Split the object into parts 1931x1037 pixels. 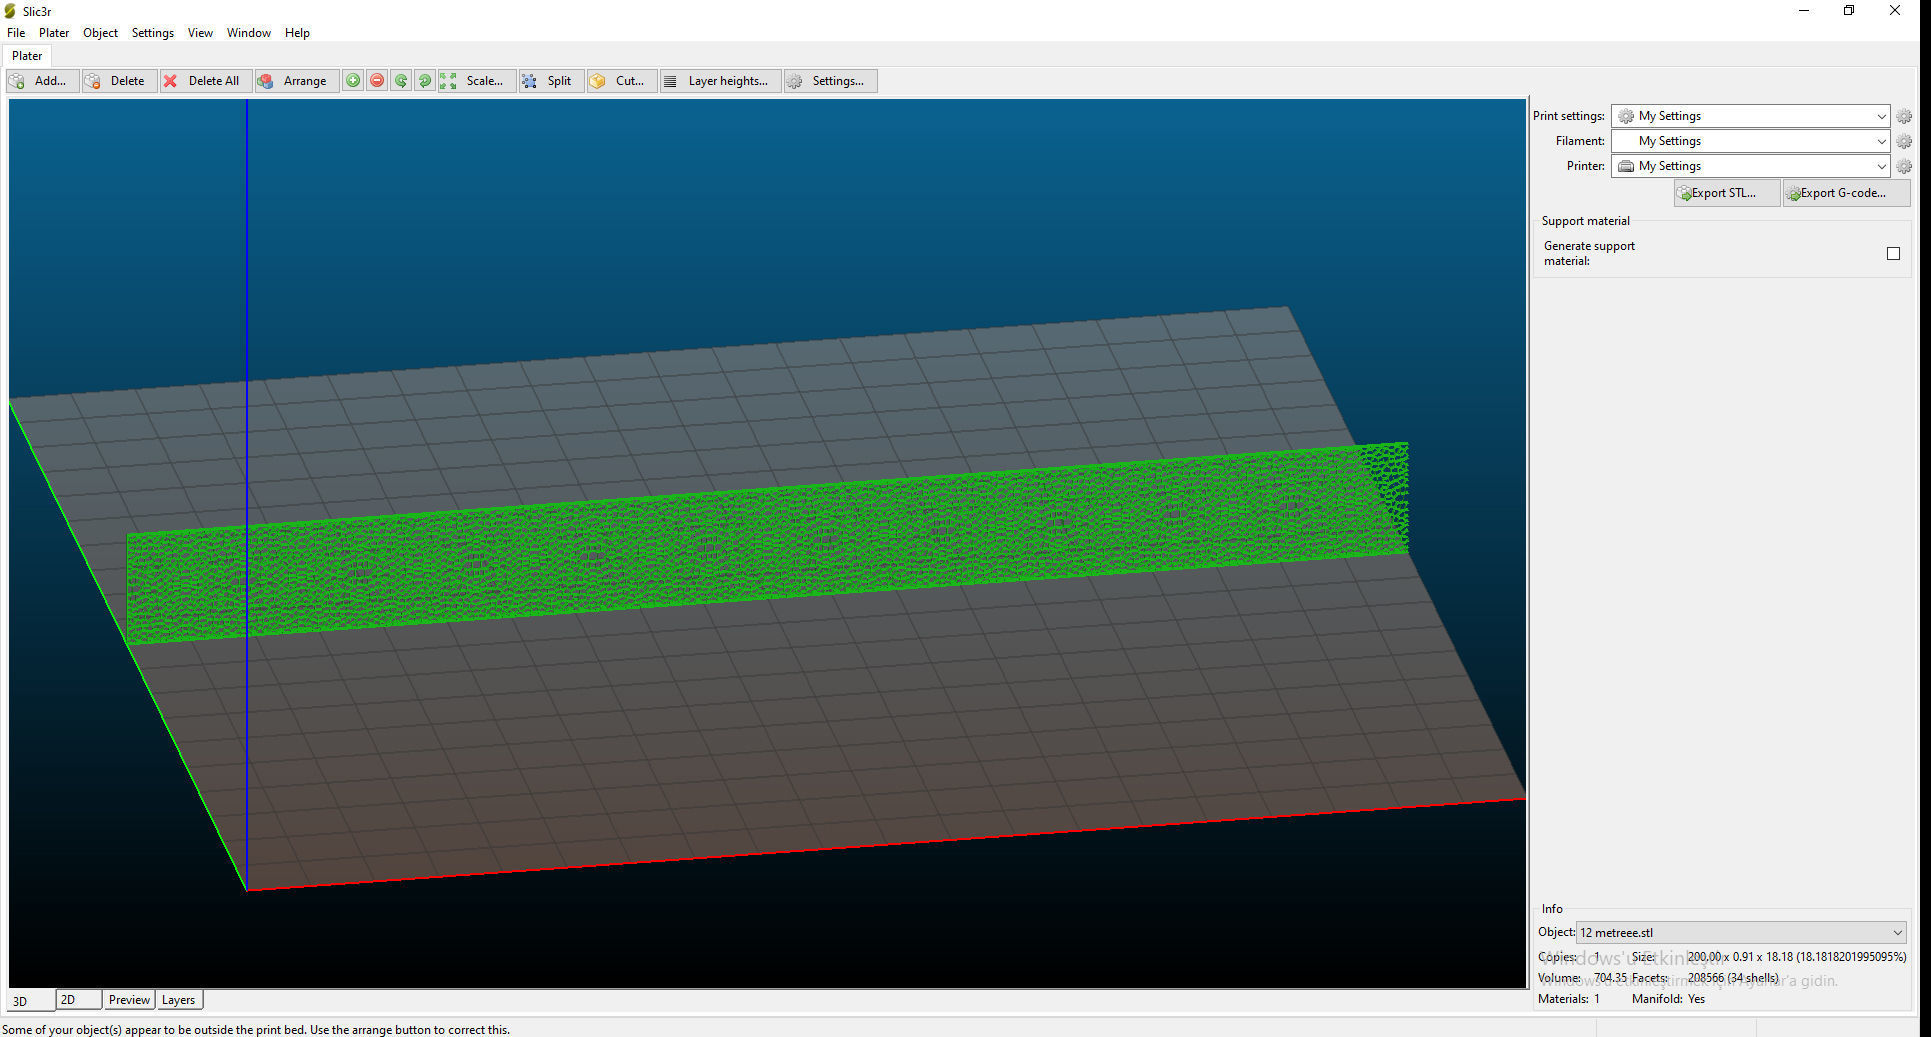[551, 81]
